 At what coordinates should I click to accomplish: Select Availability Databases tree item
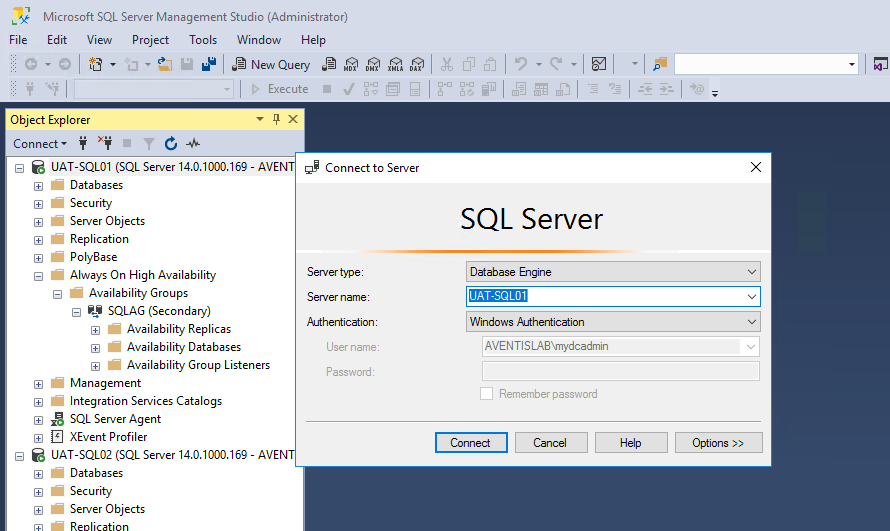pyautogui.click(x=184, y=347)
